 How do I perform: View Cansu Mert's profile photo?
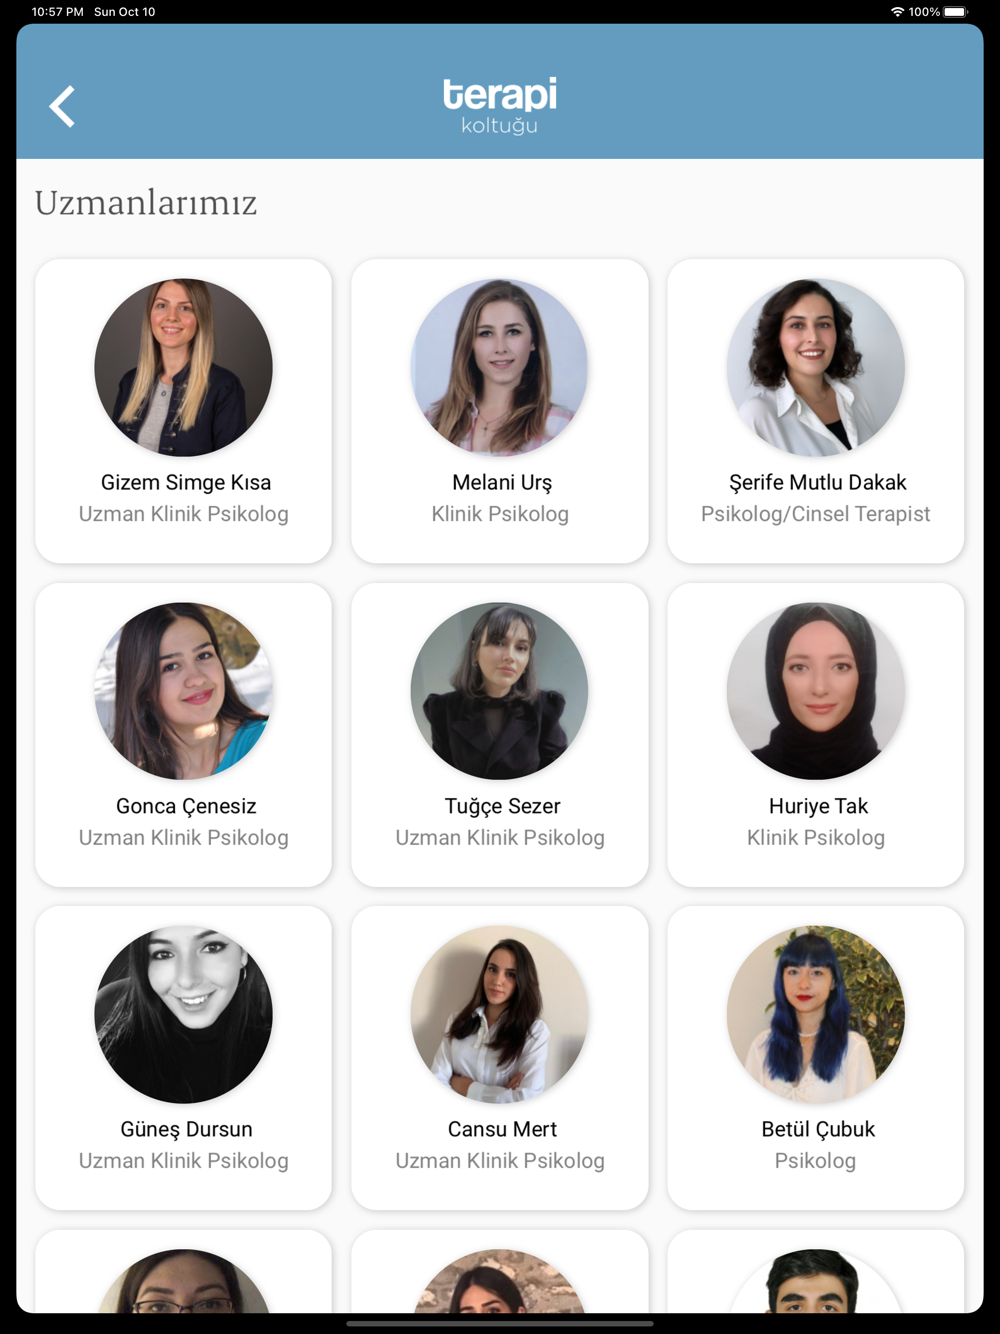pyautogui.click(x=500, y=1014)
